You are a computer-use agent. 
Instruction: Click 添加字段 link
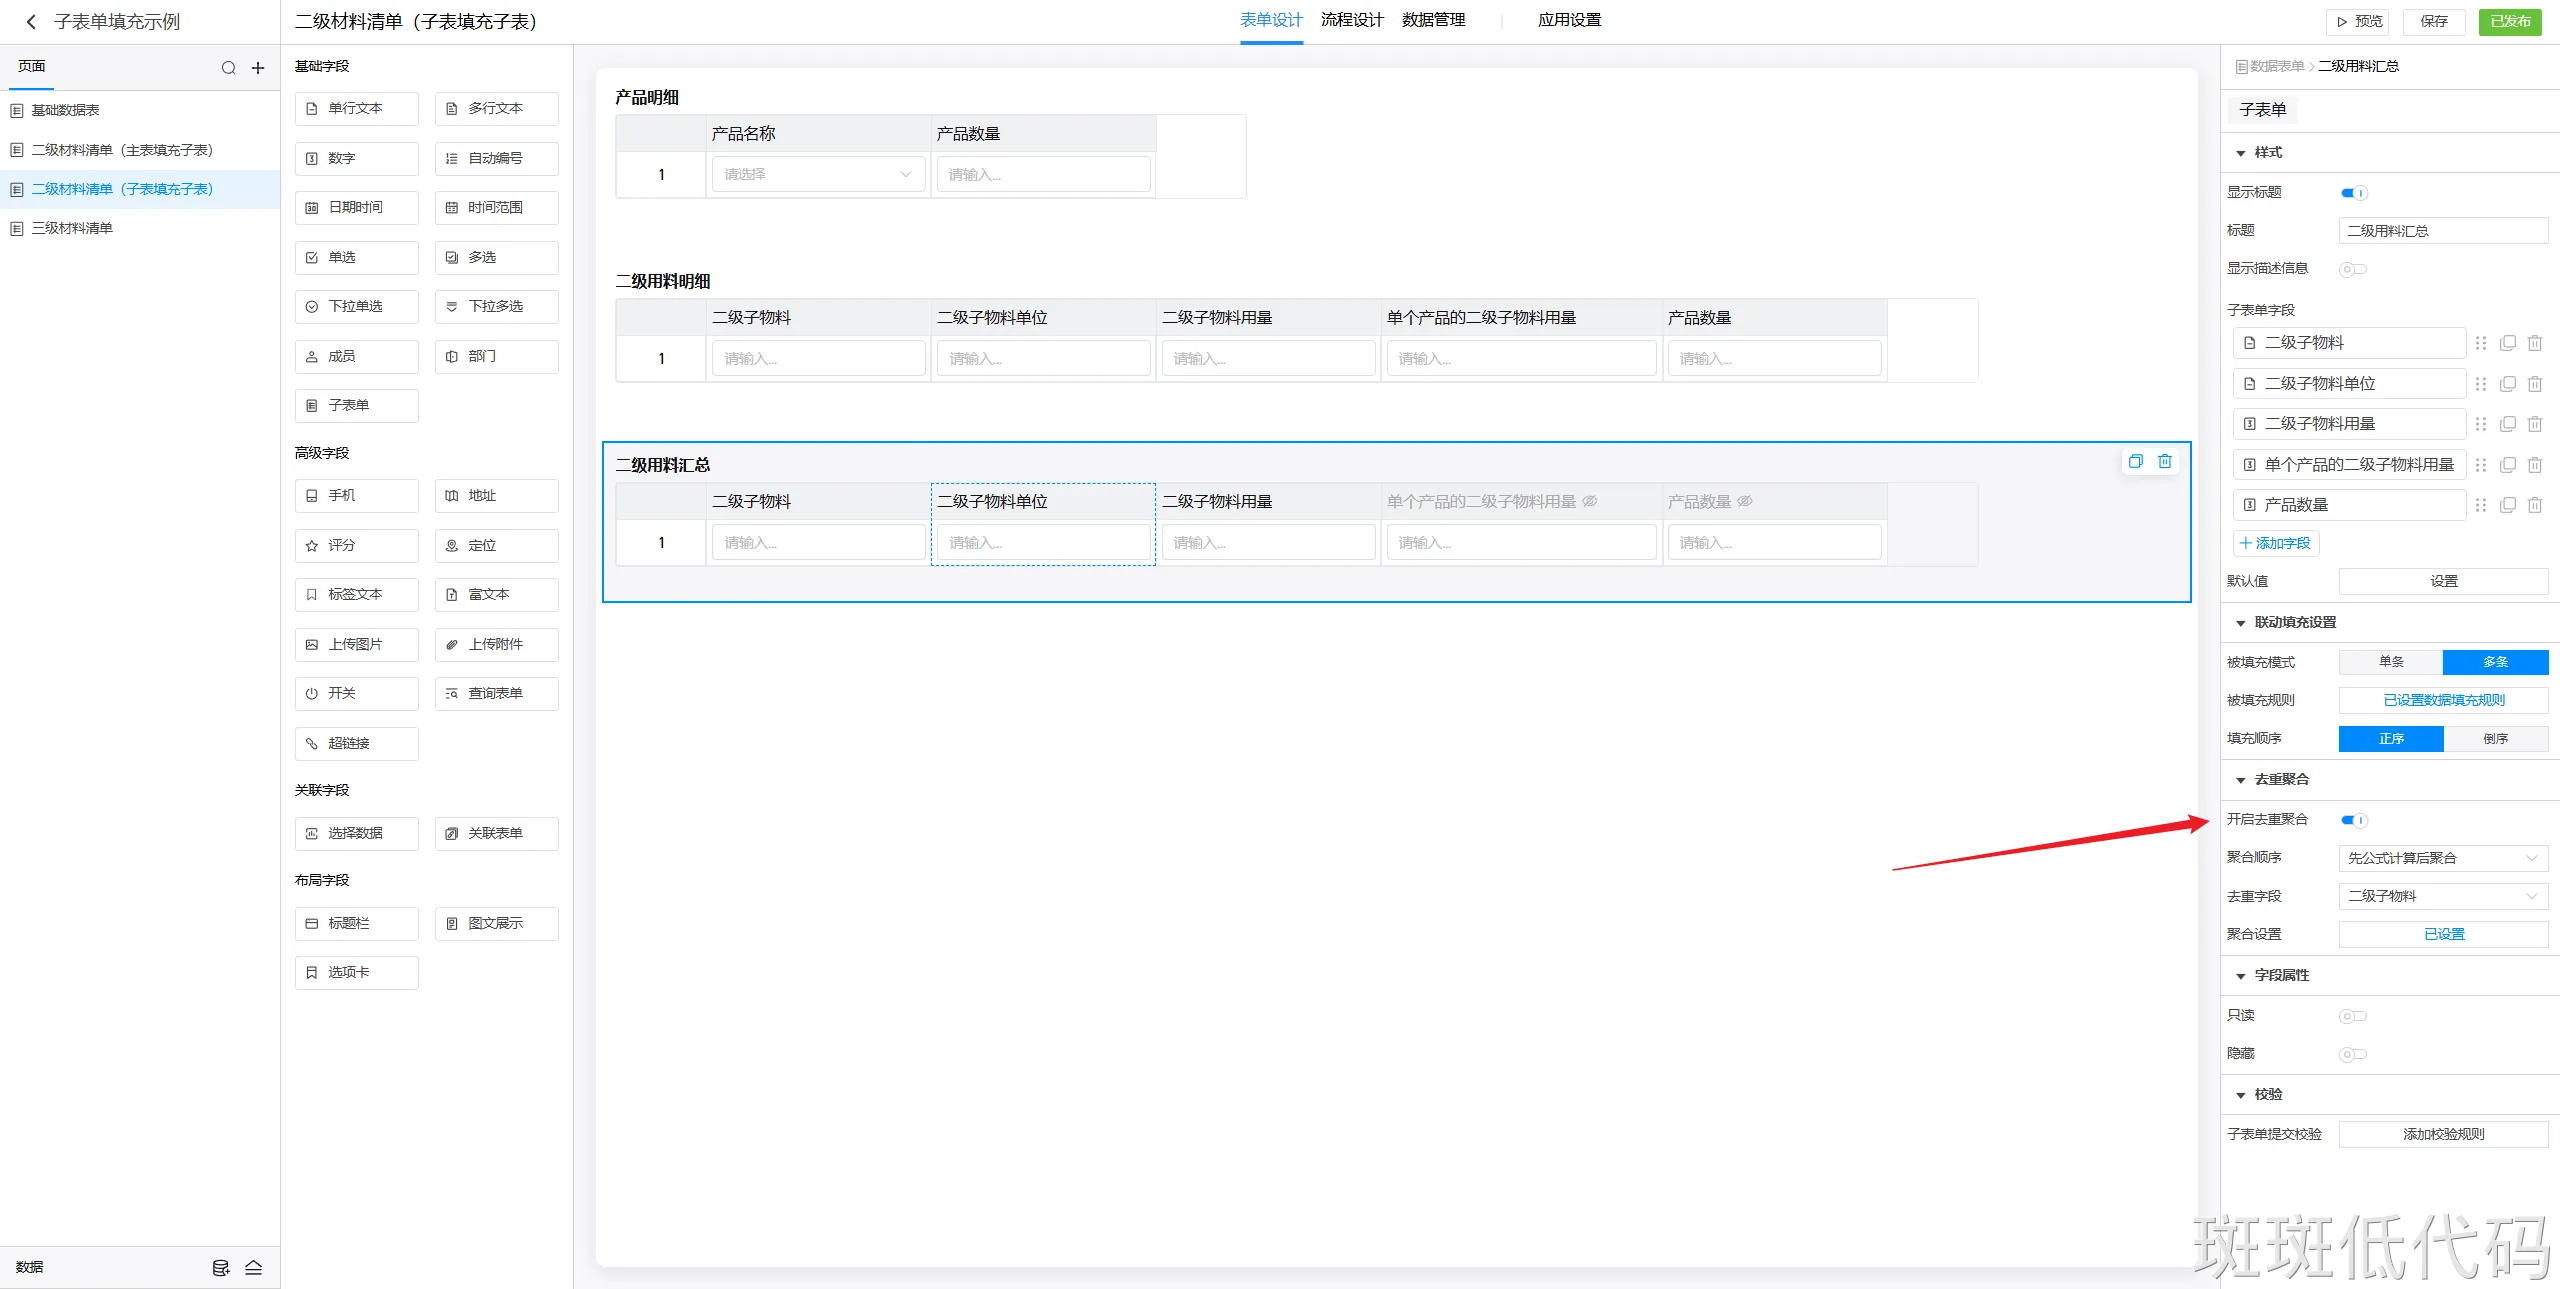[2276, 543]
